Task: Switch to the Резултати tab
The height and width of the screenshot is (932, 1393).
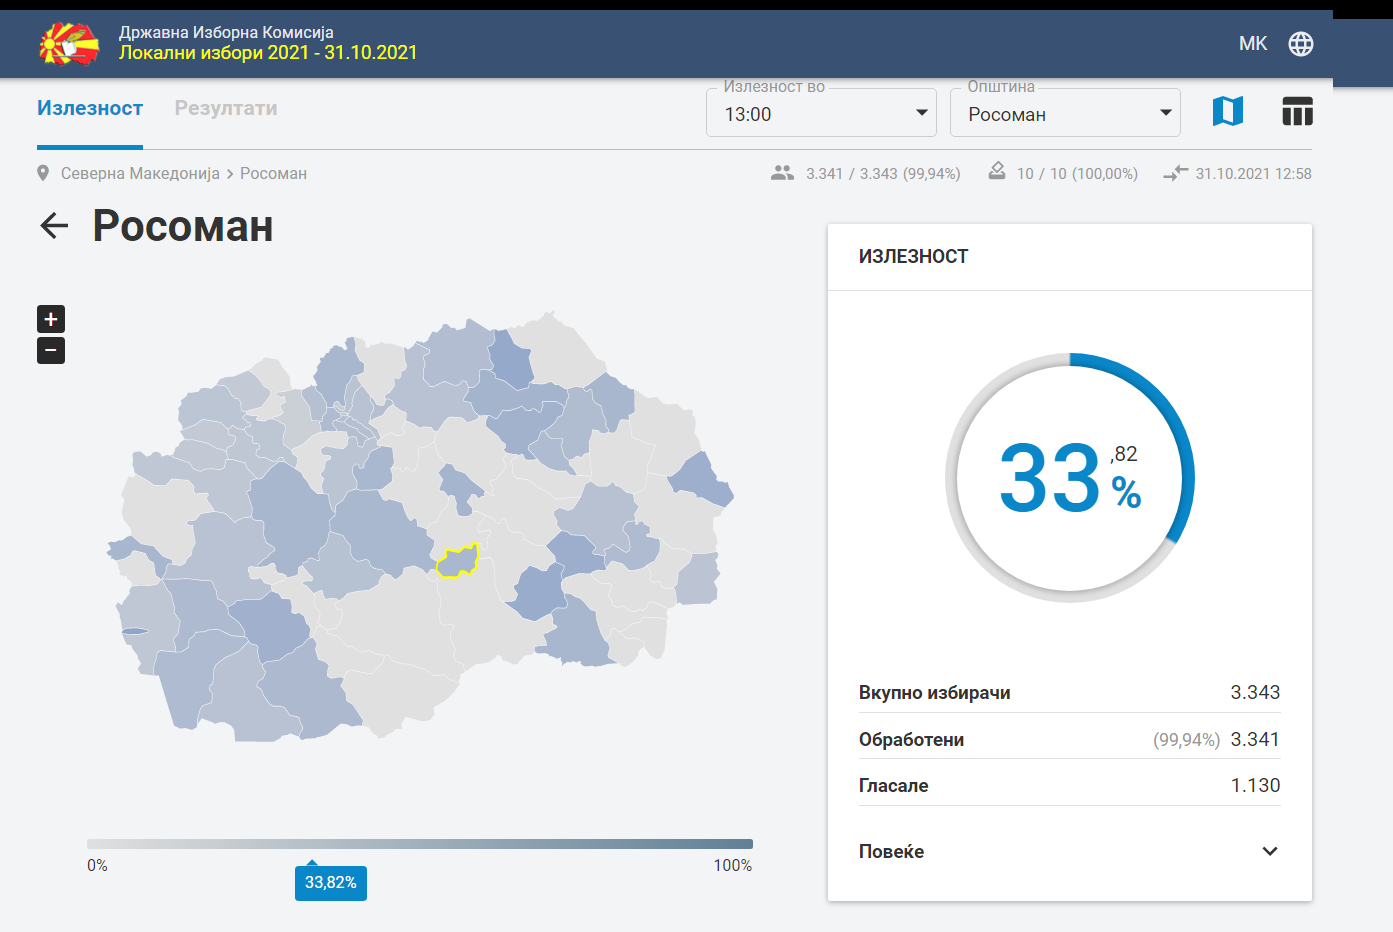Action: point(226,108)
